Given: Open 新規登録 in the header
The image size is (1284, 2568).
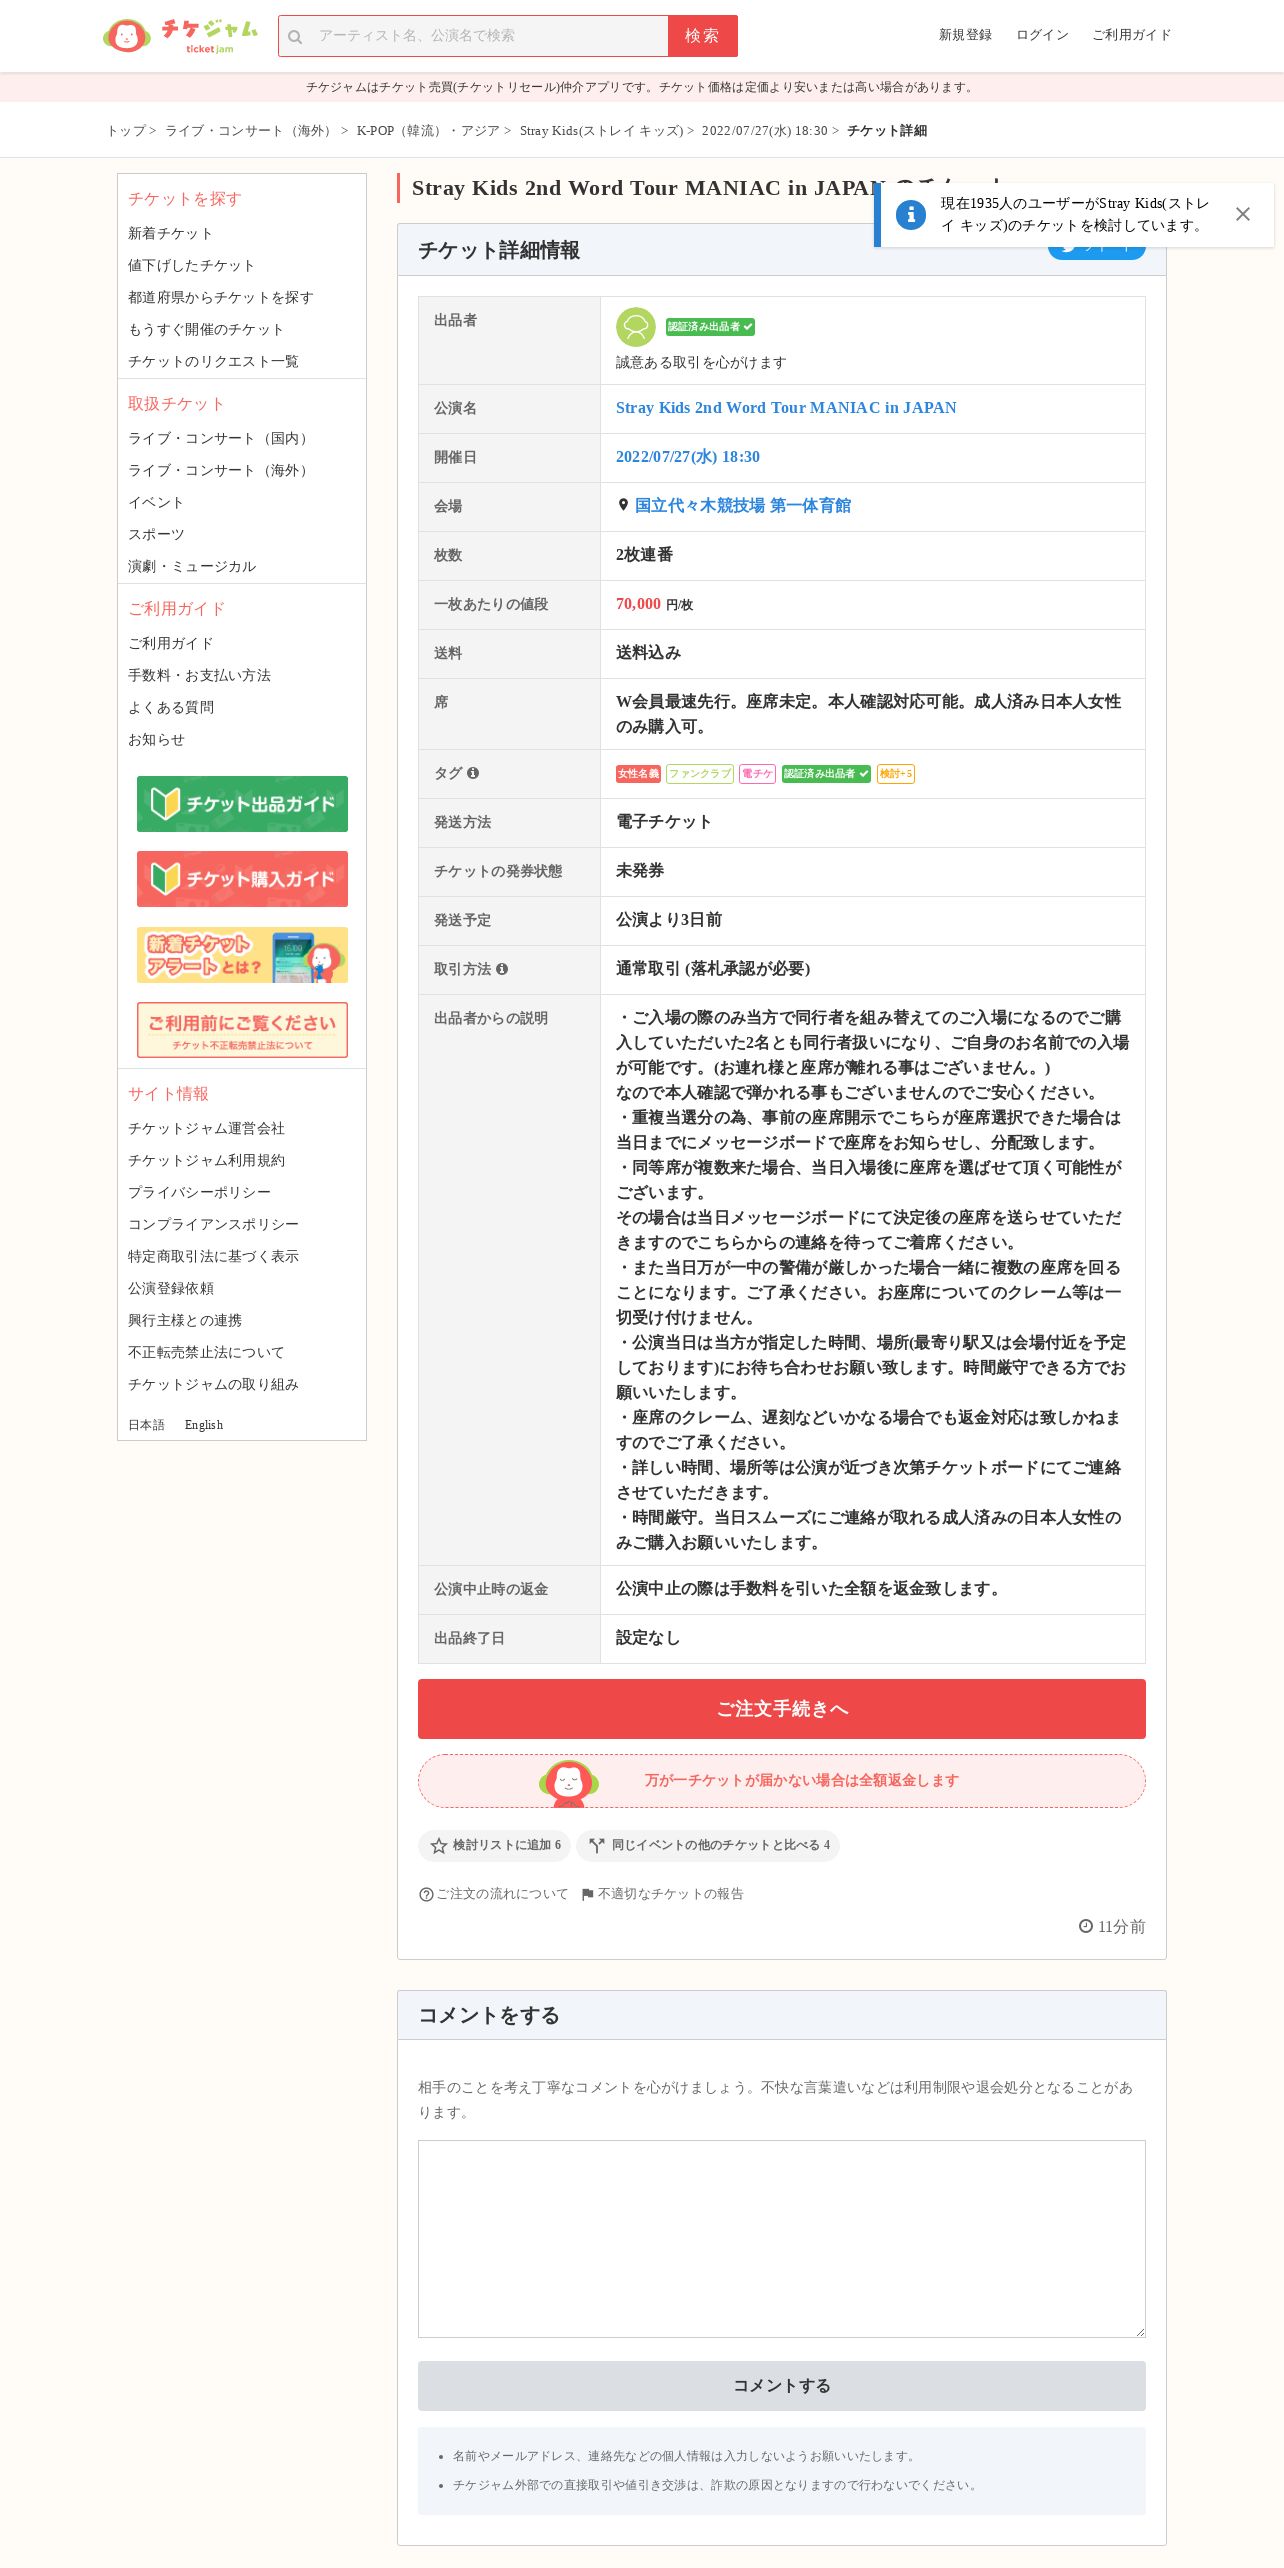Looking at the screenshot, I should click(965, 35).
